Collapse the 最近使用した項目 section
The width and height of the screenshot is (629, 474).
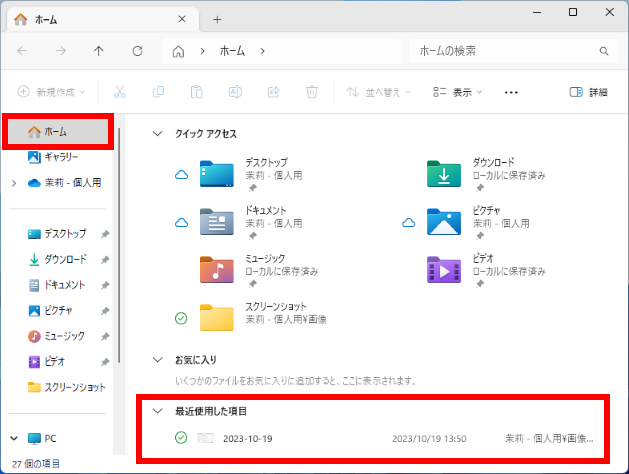tap(158, 411)
